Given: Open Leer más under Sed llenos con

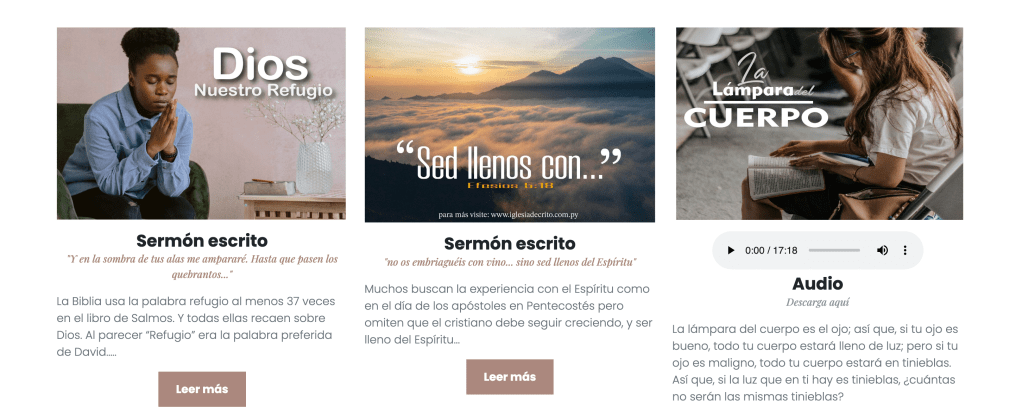Looking at the screenshot, I should (510, 377).
